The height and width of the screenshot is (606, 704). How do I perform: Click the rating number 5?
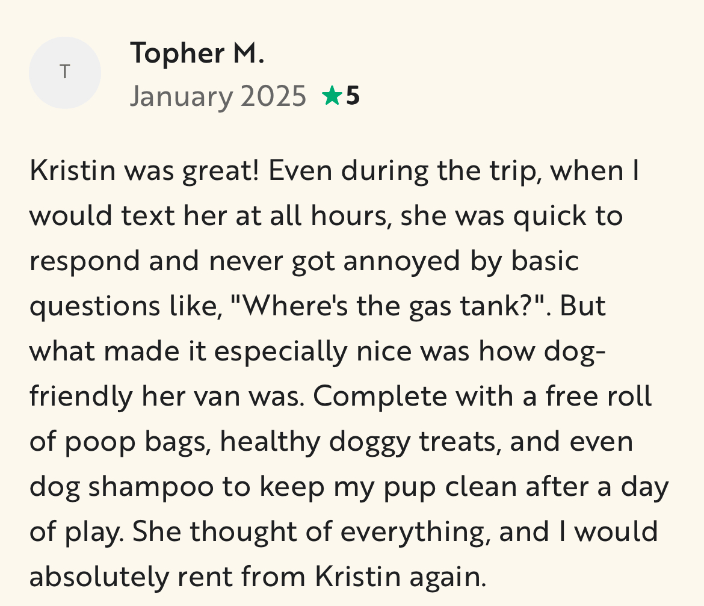click(x=352, y=97)
